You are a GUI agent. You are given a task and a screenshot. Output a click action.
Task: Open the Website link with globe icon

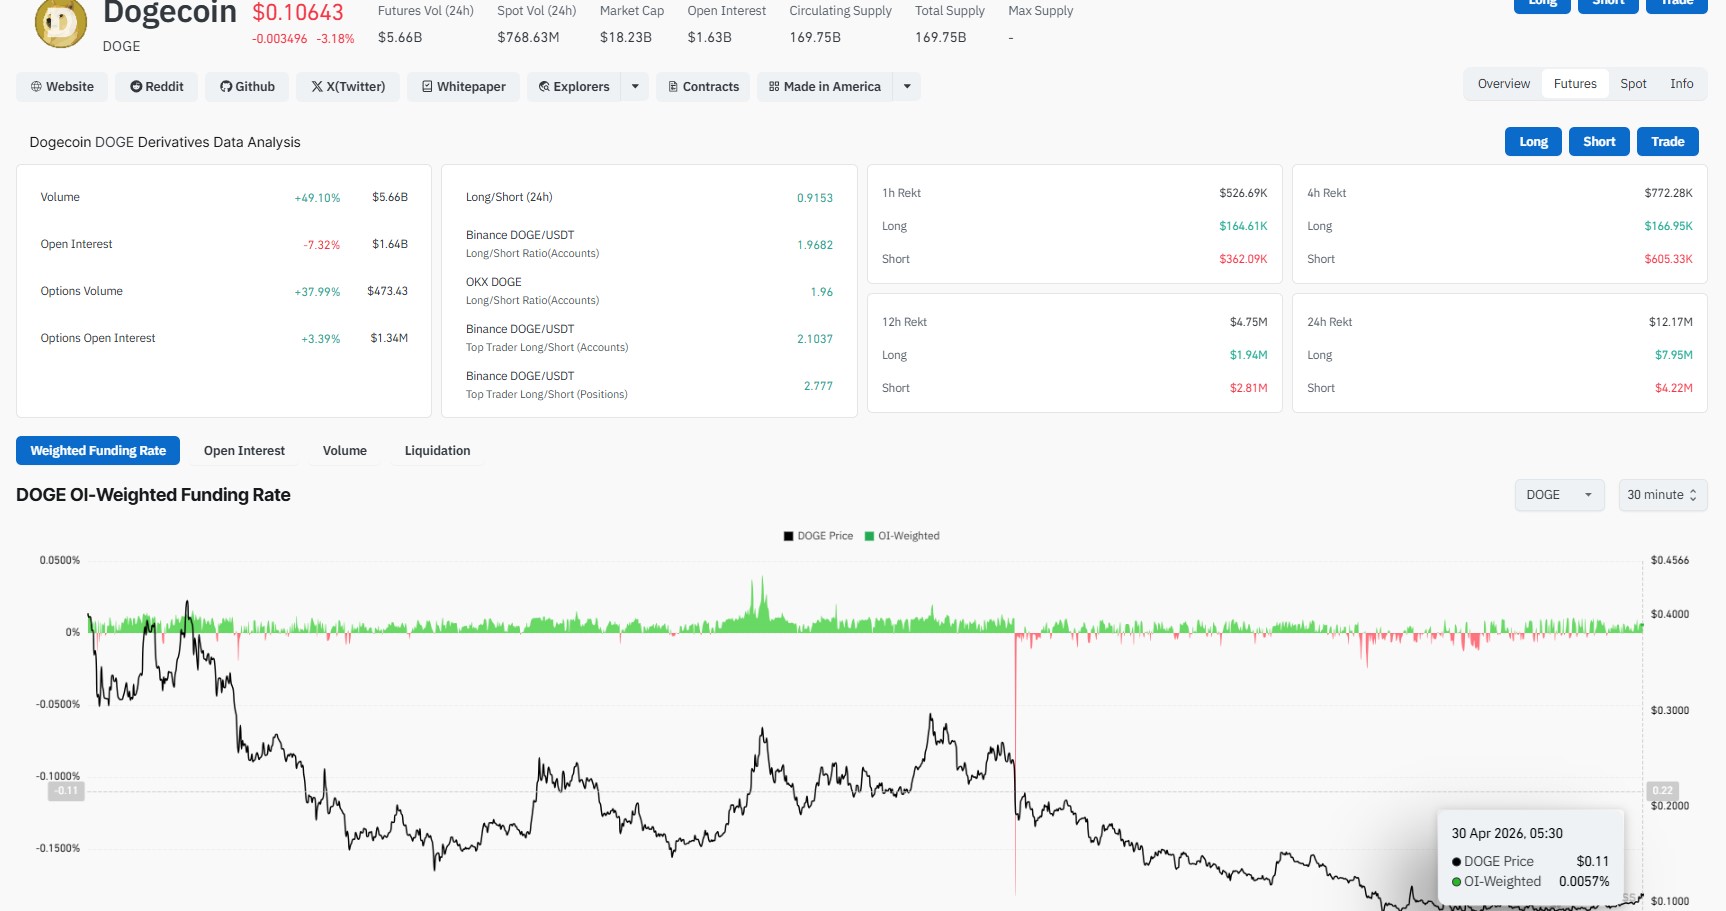pos(62,87)
